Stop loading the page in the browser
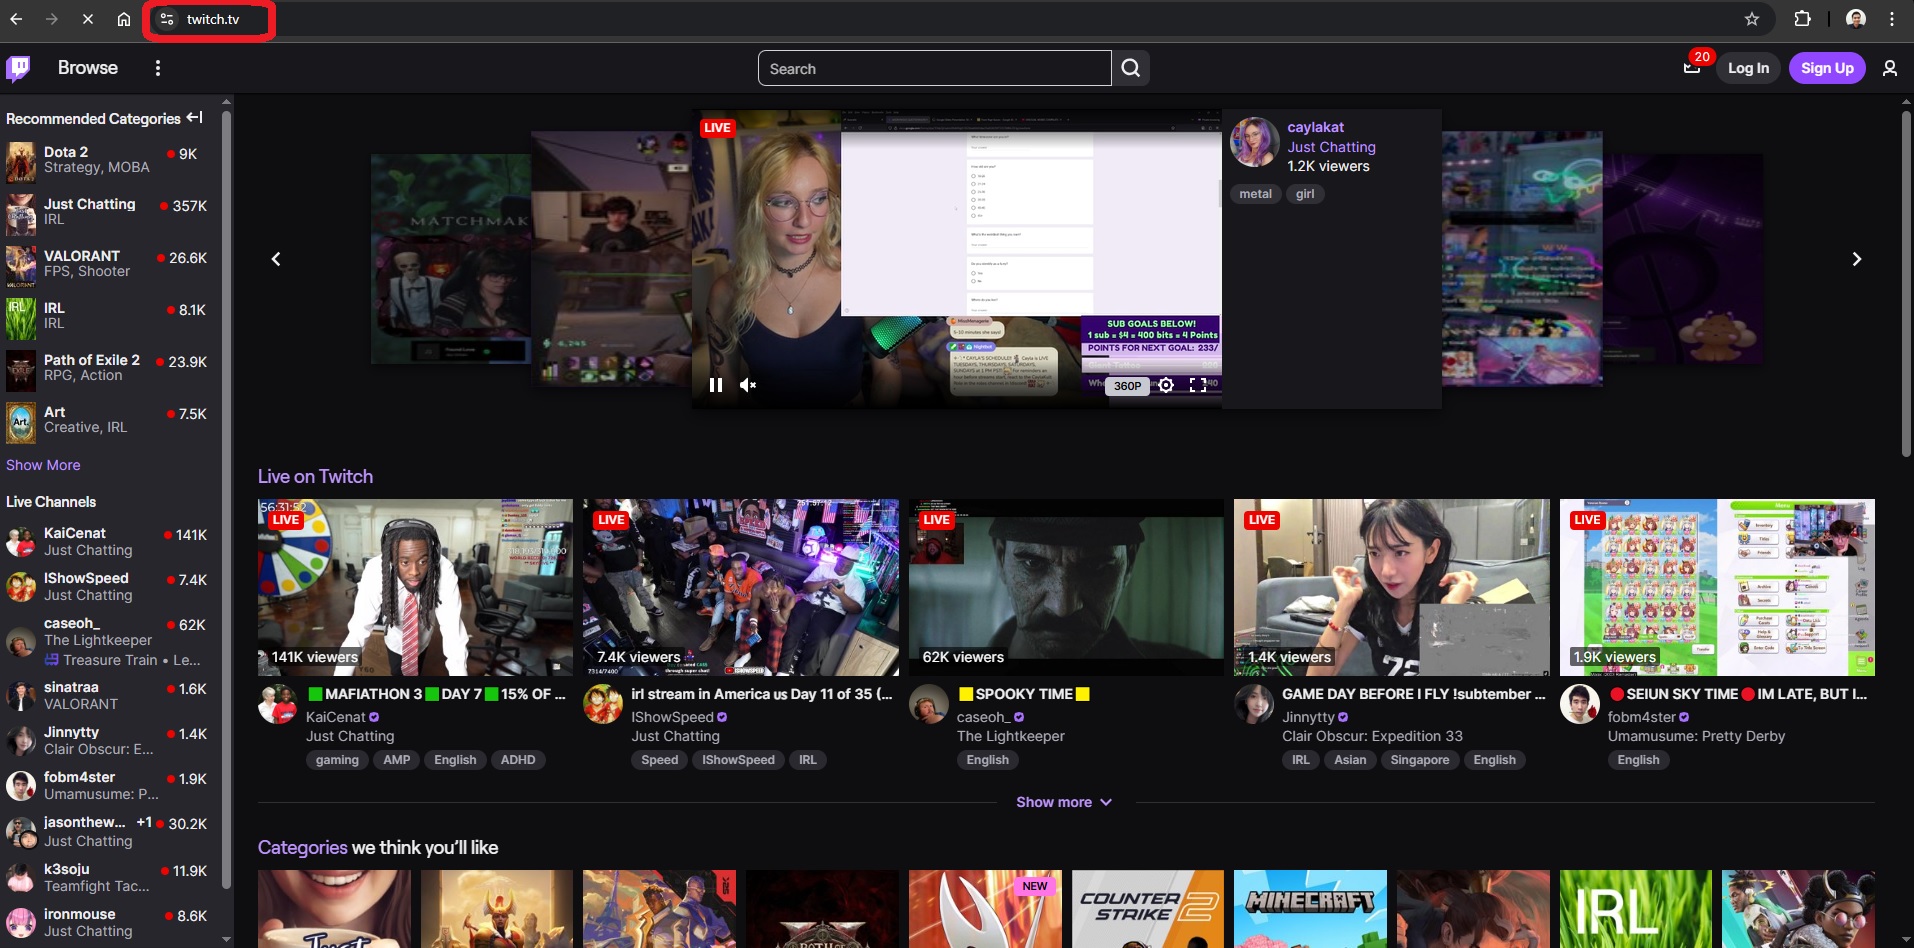 pyautogui.click(x=87, y=19)
